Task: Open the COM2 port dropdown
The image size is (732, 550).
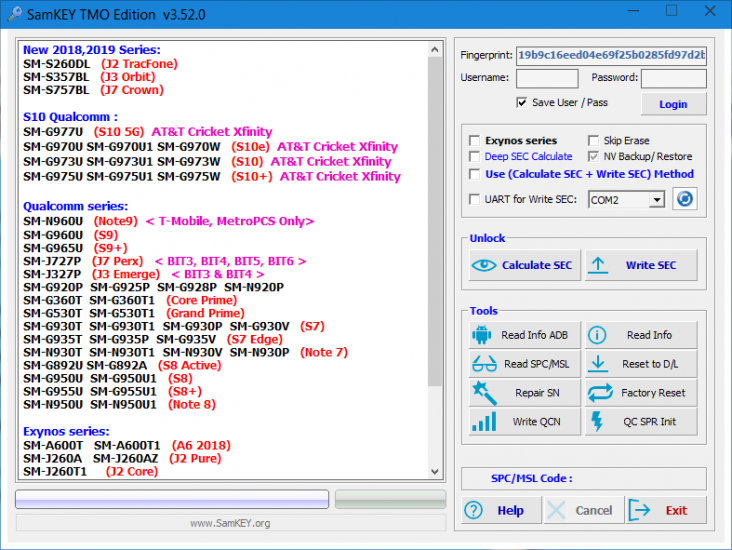Action: tap(657, 200)
